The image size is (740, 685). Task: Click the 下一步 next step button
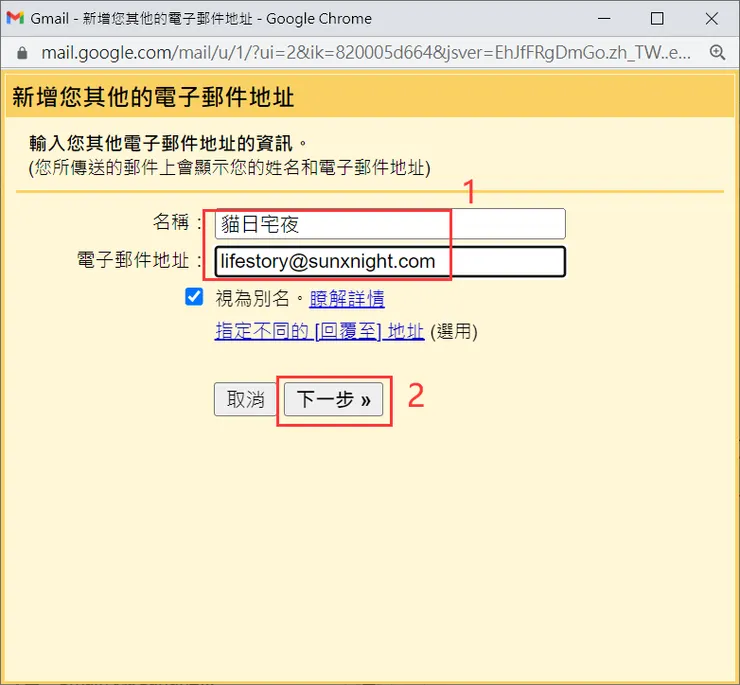pos(334,399)
